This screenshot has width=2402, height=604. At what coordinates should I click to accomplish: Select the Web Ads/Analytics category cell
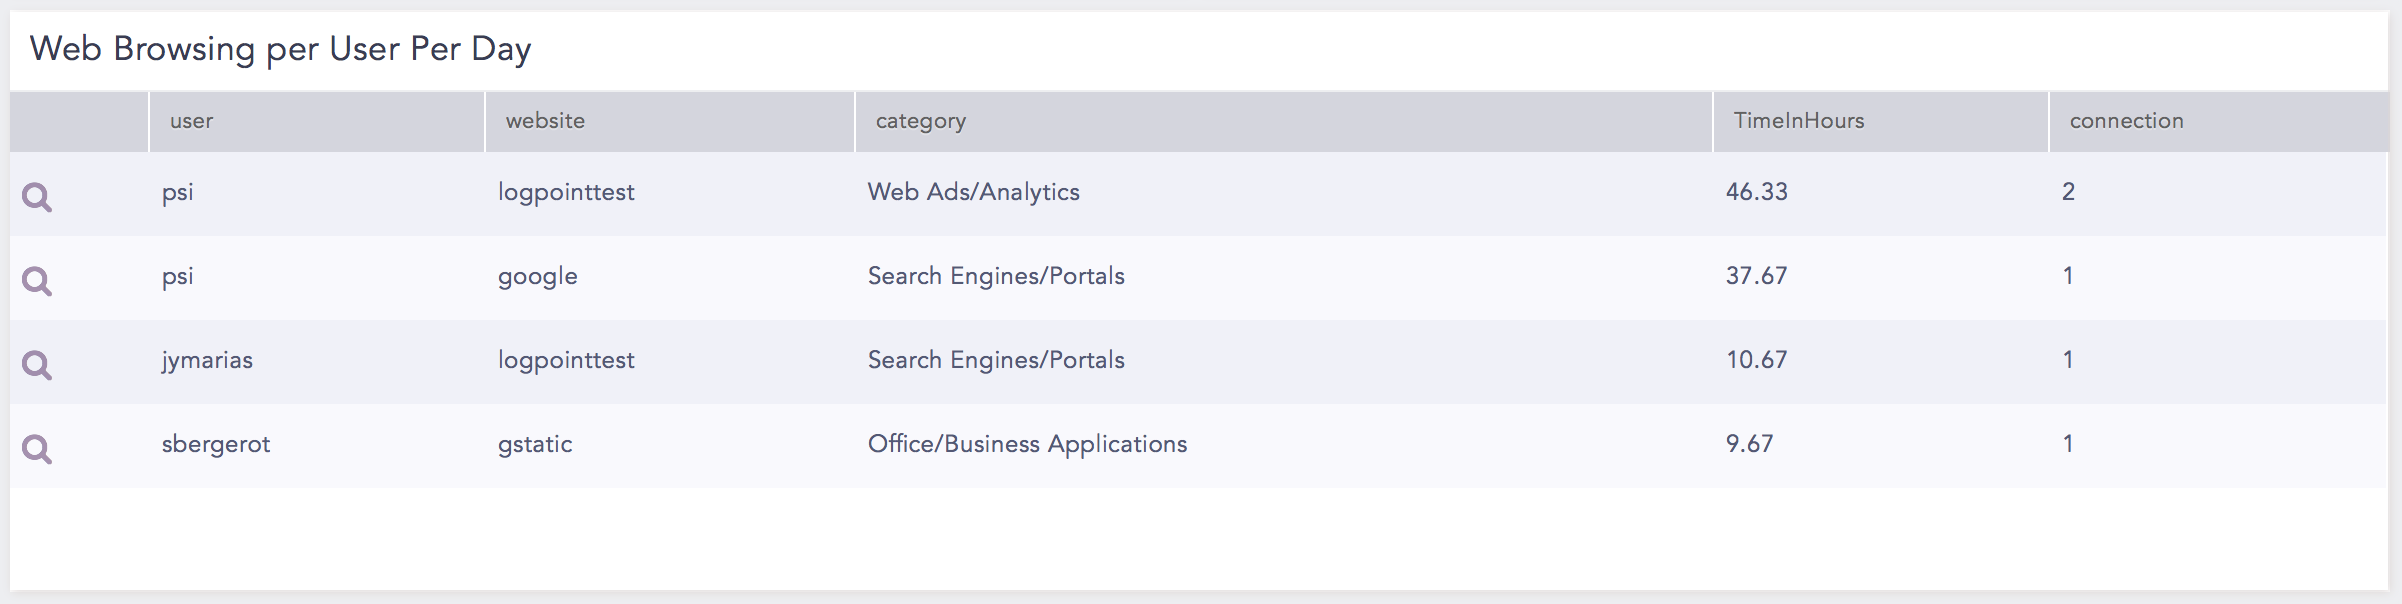tap(973, 192)
